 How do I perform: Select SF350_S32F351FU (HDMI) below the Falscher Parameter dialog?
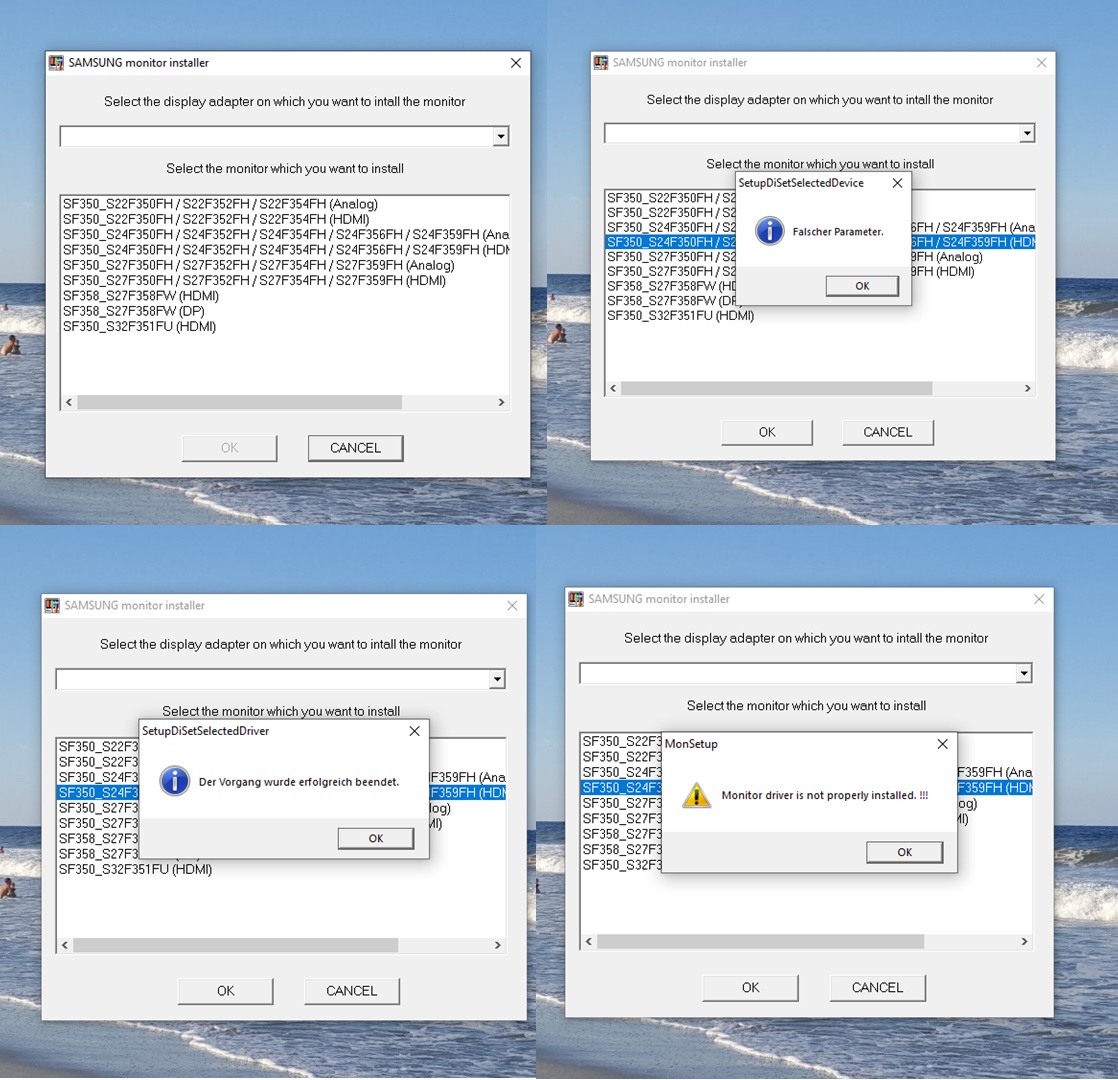(681, 316)
